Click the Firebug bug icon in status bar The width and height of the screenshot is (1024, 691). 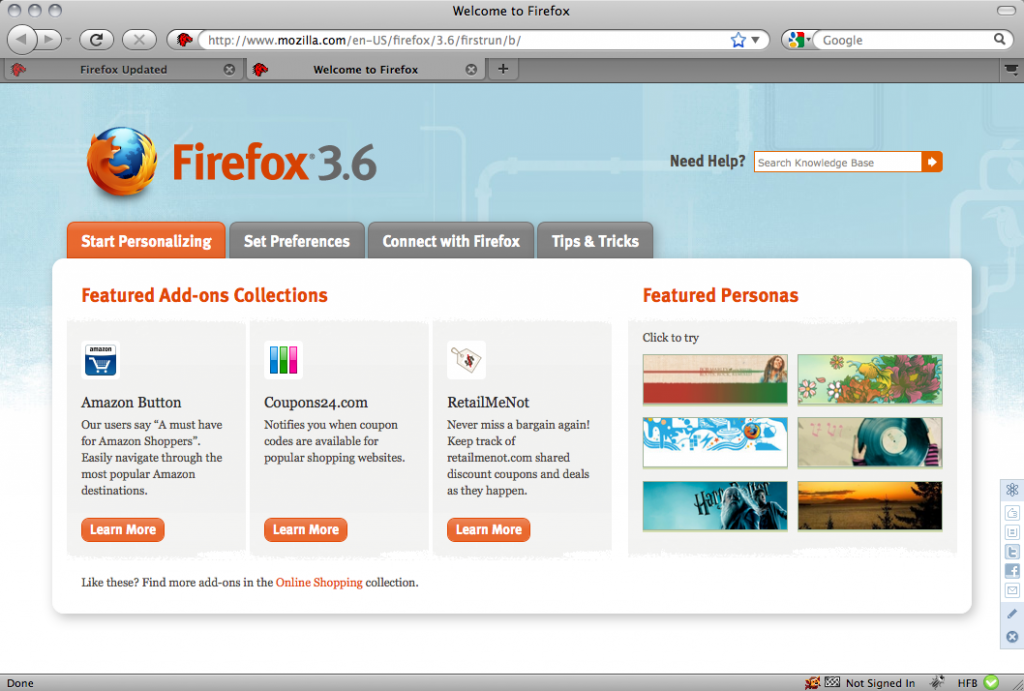pos(938,682)
